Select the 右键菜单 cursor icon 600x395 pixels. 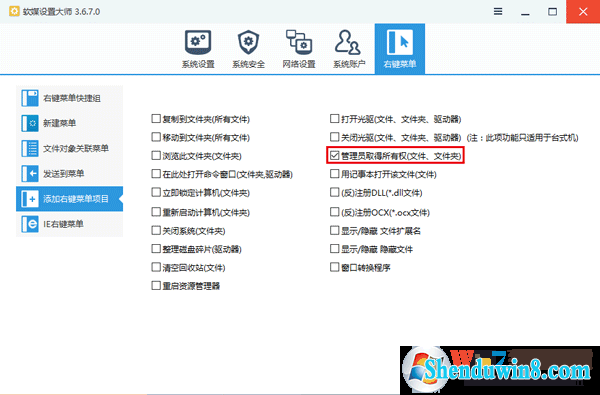[399, 42]
